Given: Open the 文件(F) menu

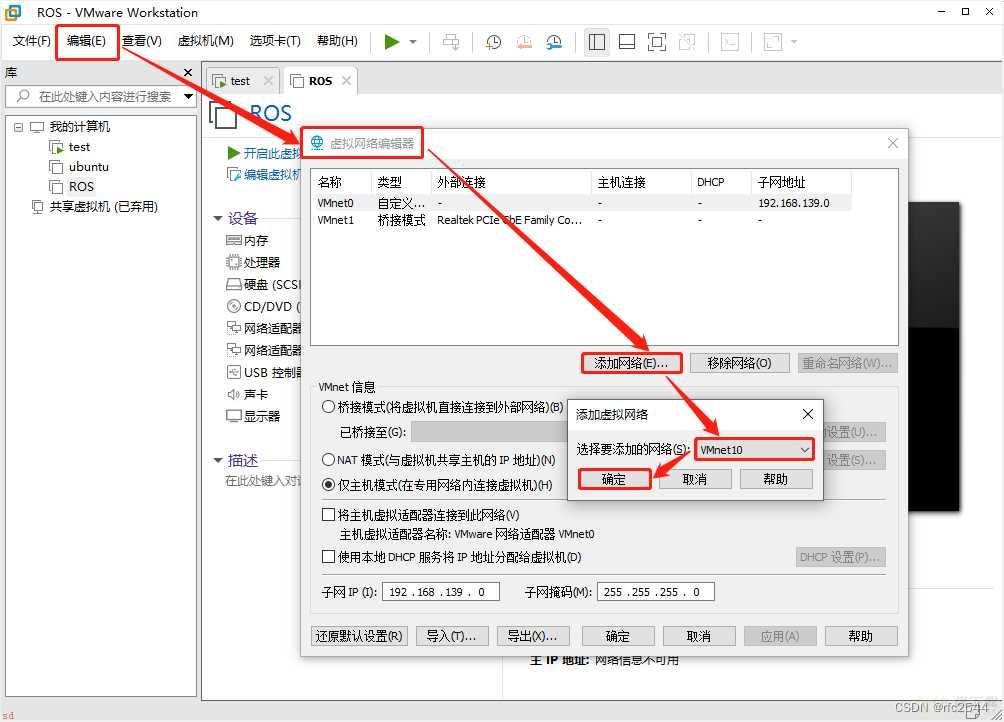Looking at the screenshot, I should [x=31, y=41].
